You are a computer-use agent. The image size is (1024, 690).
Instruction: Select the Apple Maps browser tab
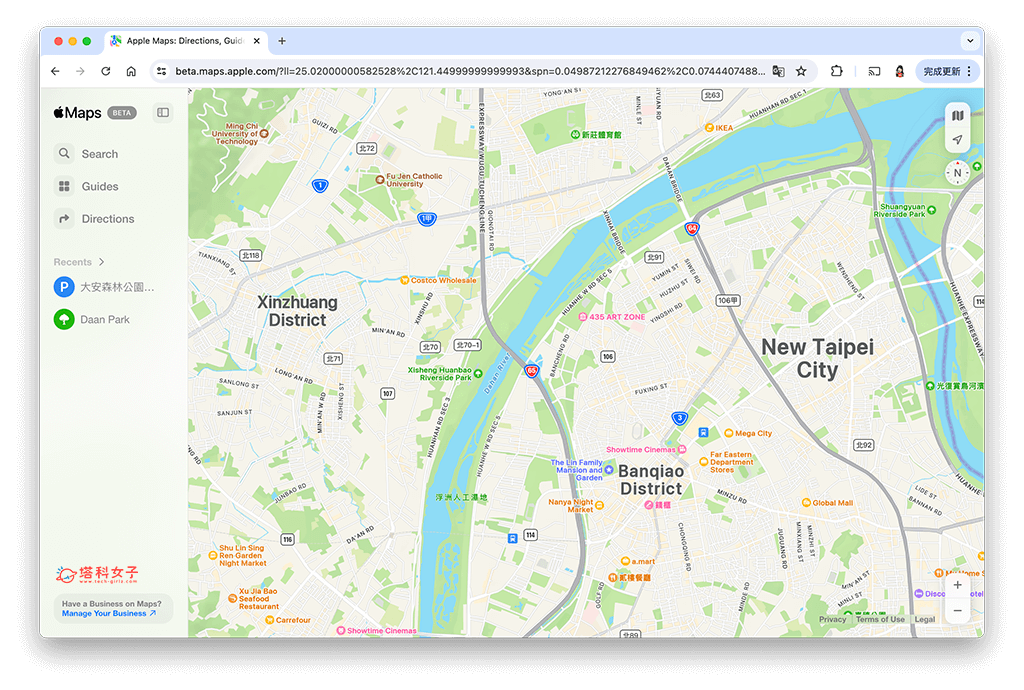tap(185, 40)
